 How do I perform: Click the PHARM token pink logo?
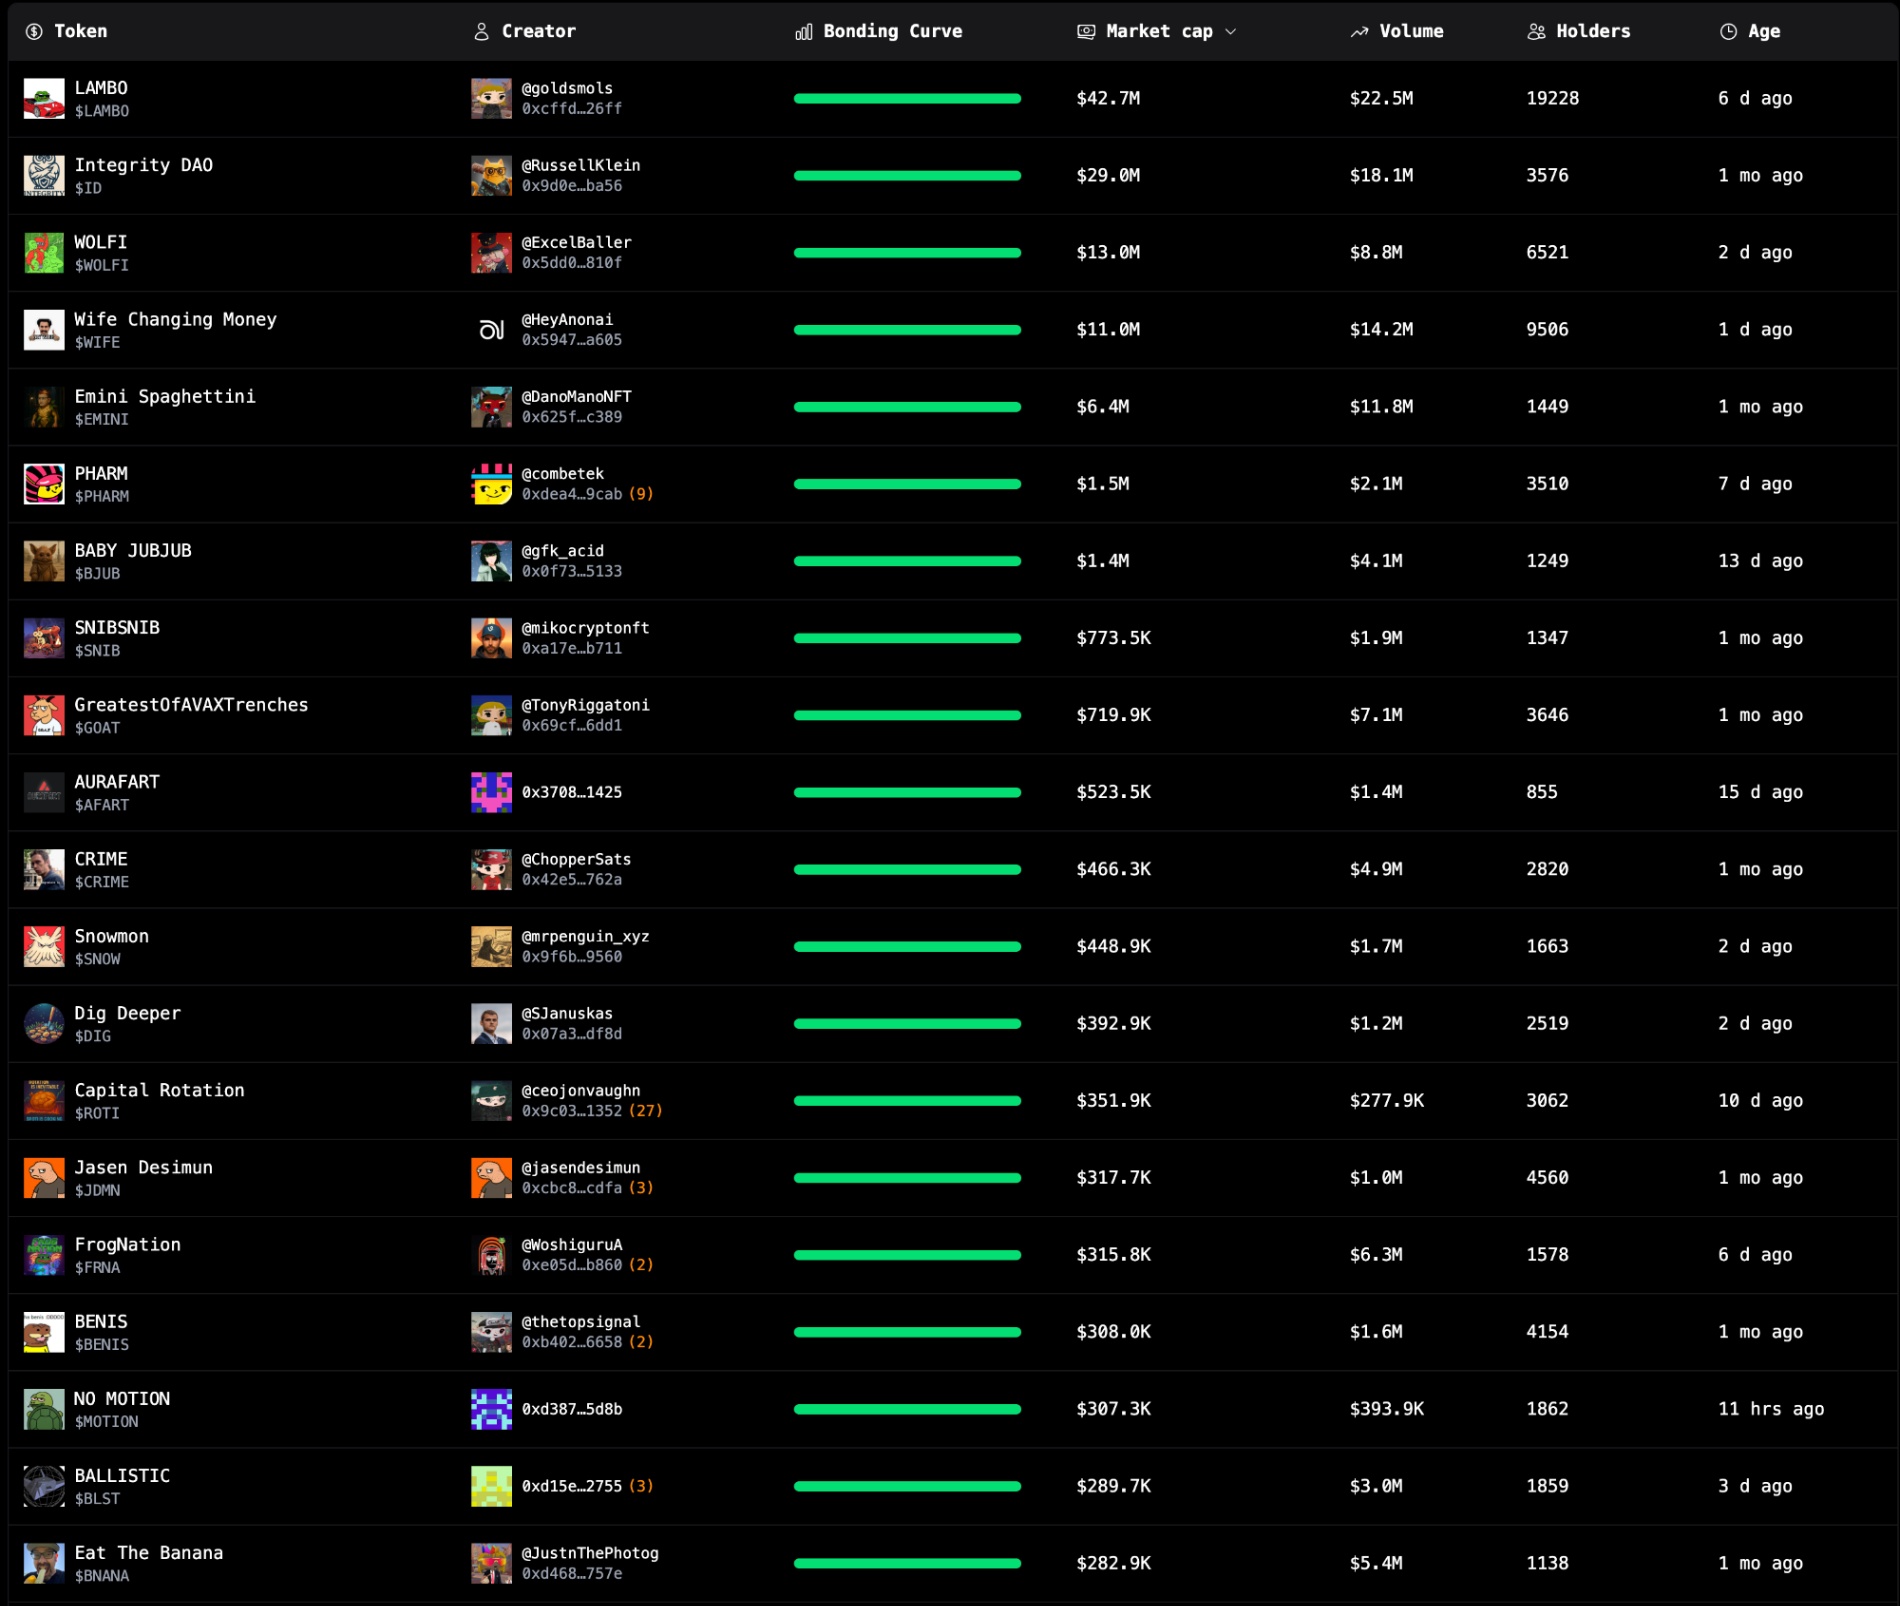pos(44,484)
